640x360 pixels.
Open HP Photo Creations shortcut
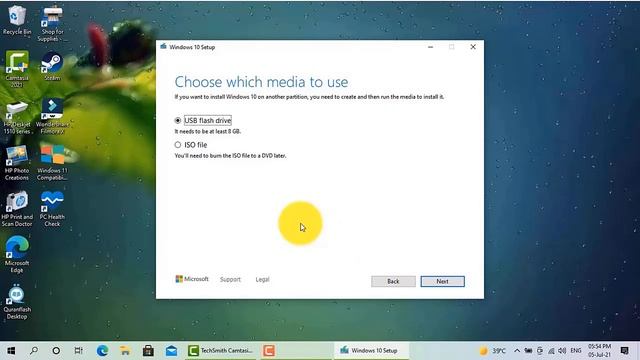(x=17, y=163)
